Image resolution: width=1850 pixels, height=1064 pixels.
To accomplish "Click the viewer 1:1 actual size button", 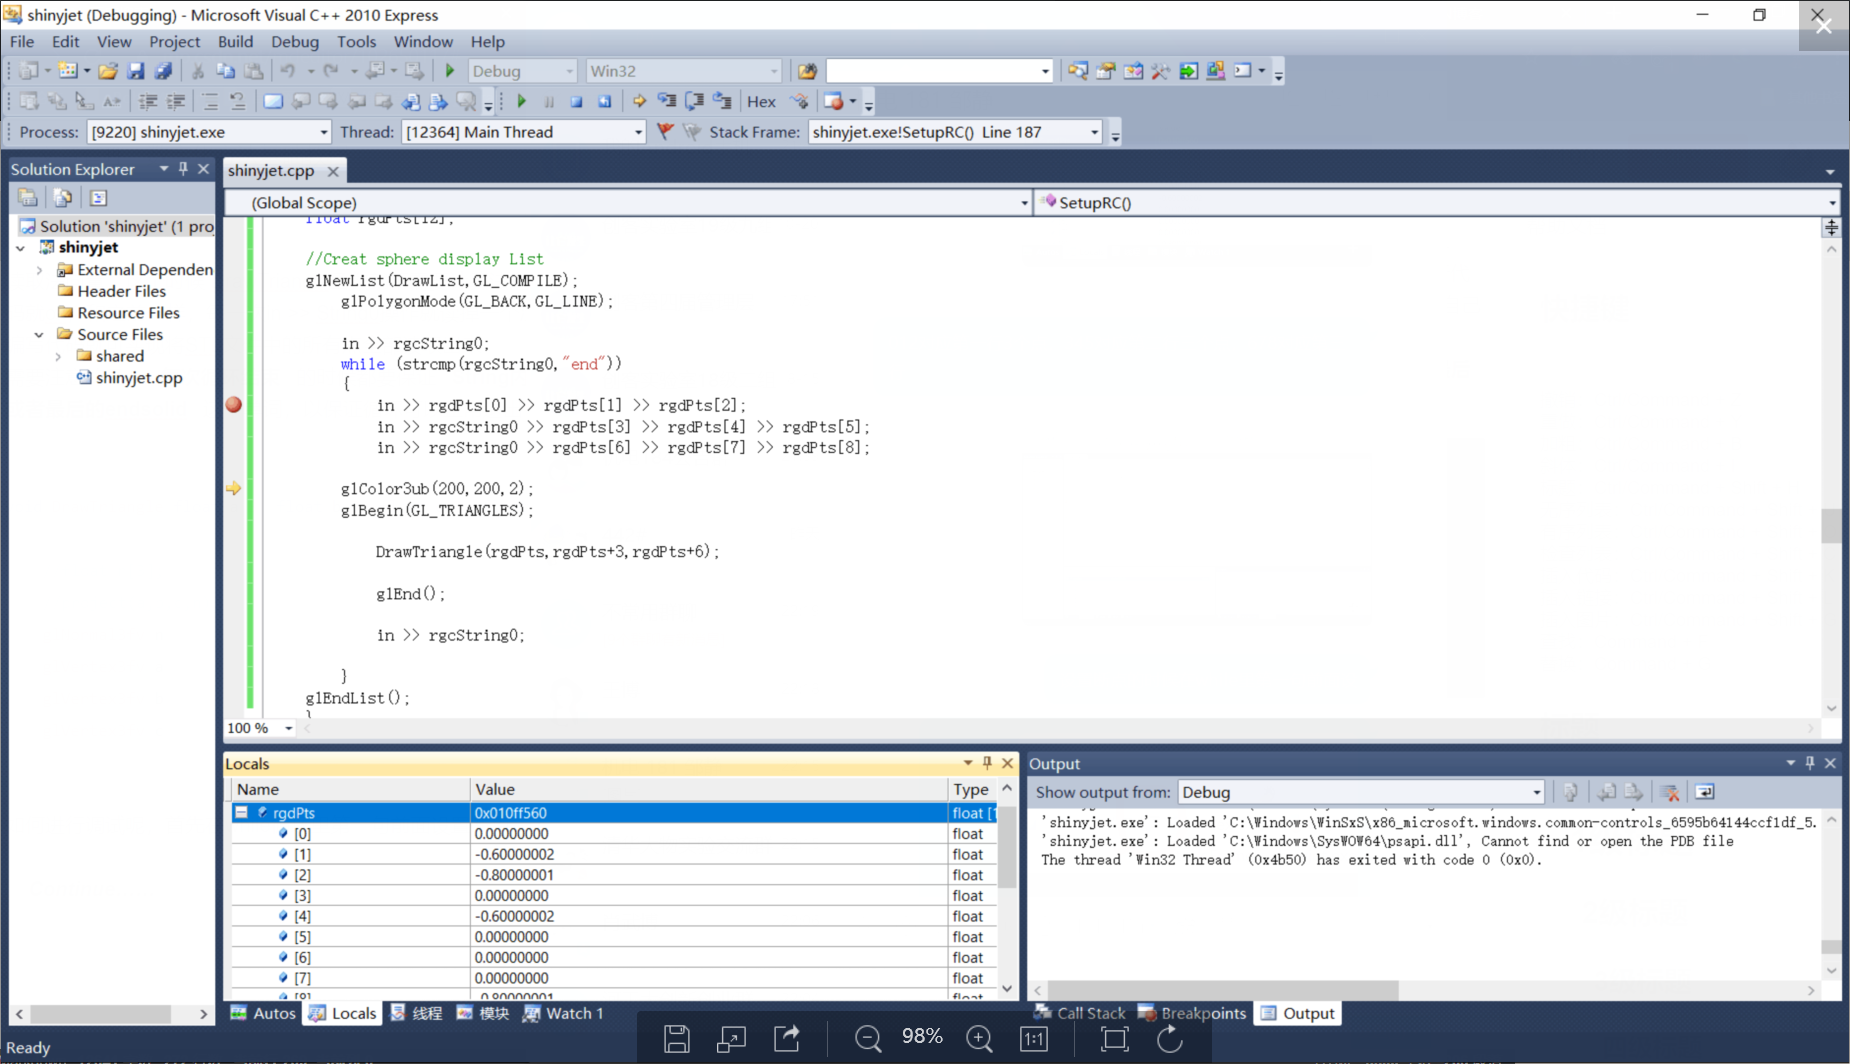I will (1034, 1039).
